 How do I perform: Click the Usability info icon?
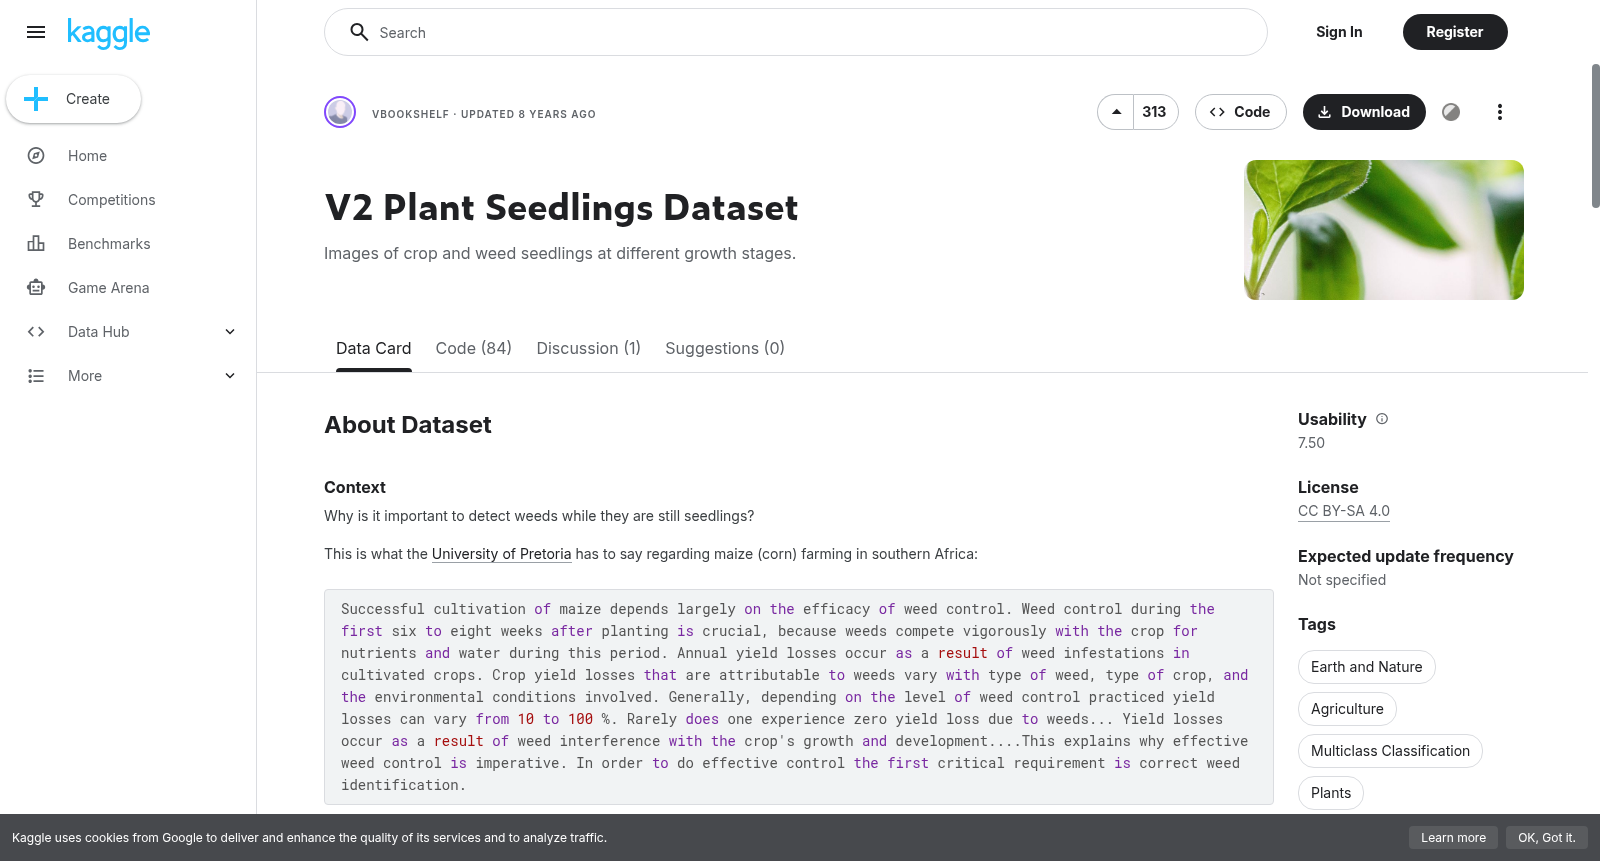(1382, 419)
